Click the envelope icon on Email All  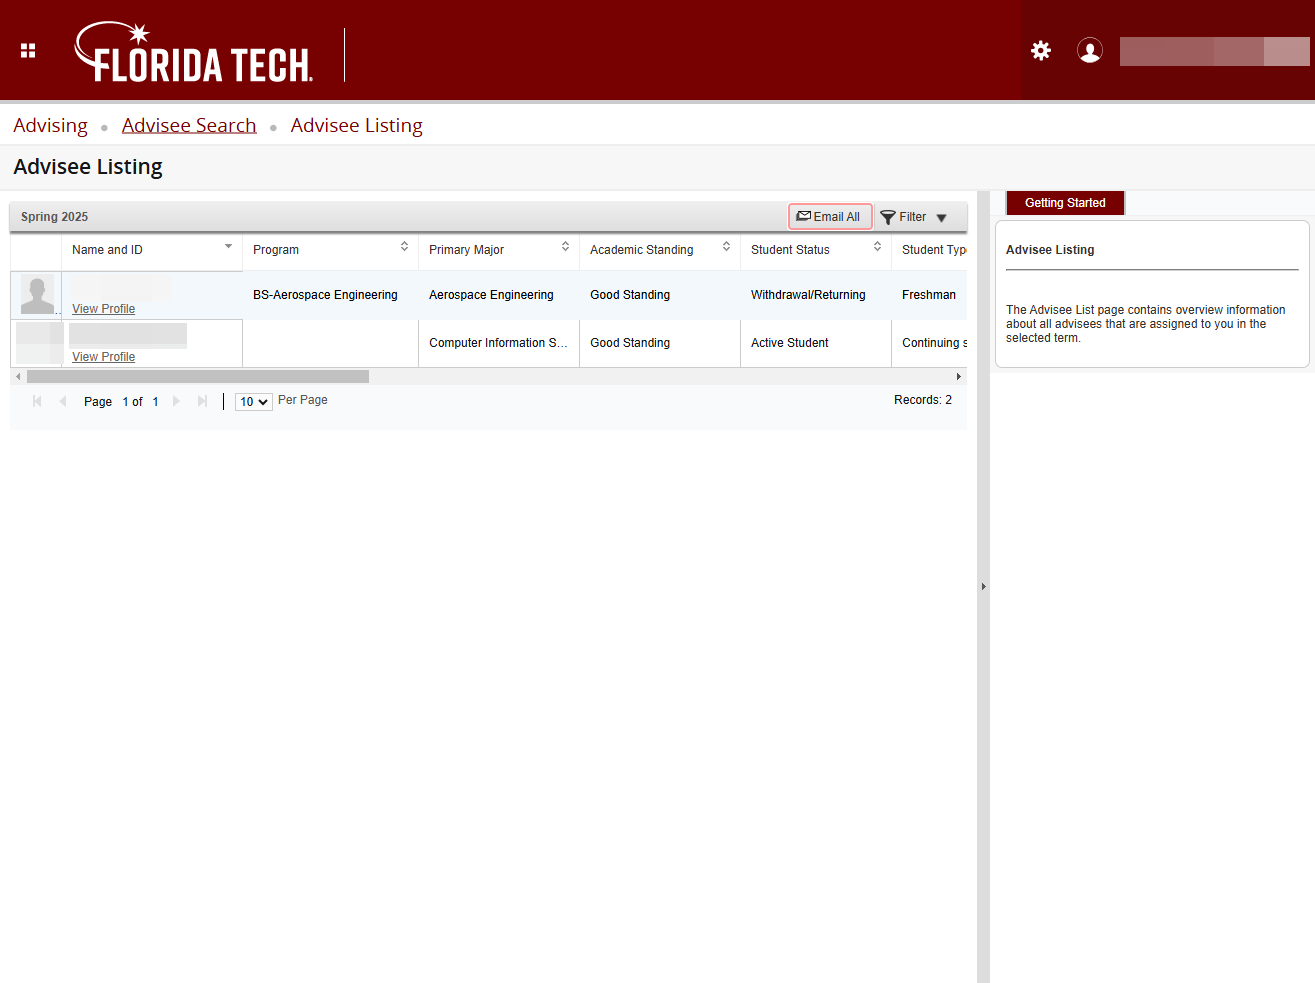(803, 216)
